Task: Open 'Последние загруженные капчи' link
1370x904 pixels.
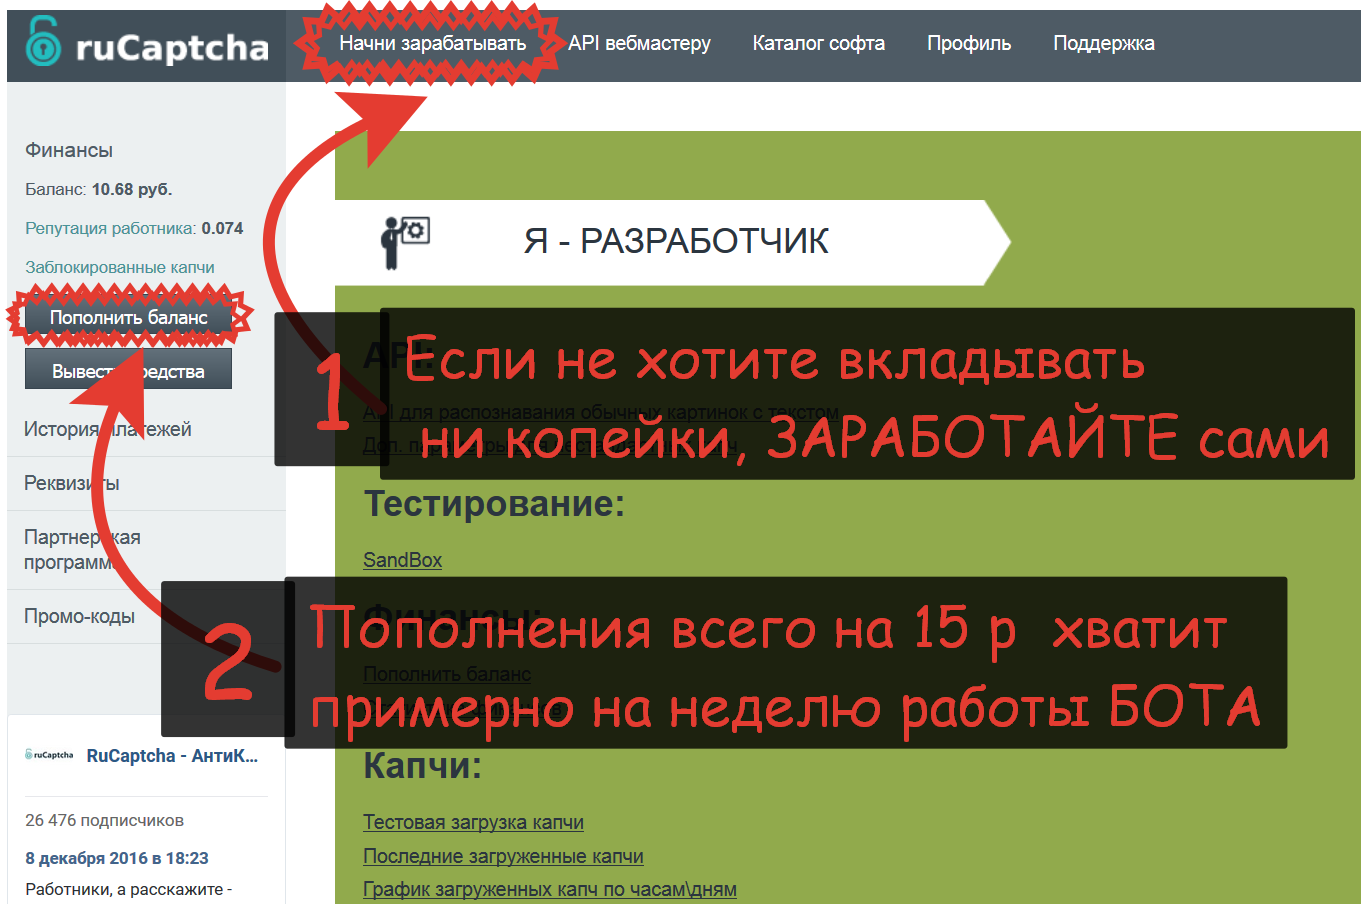Action: [x=503, y=856]
